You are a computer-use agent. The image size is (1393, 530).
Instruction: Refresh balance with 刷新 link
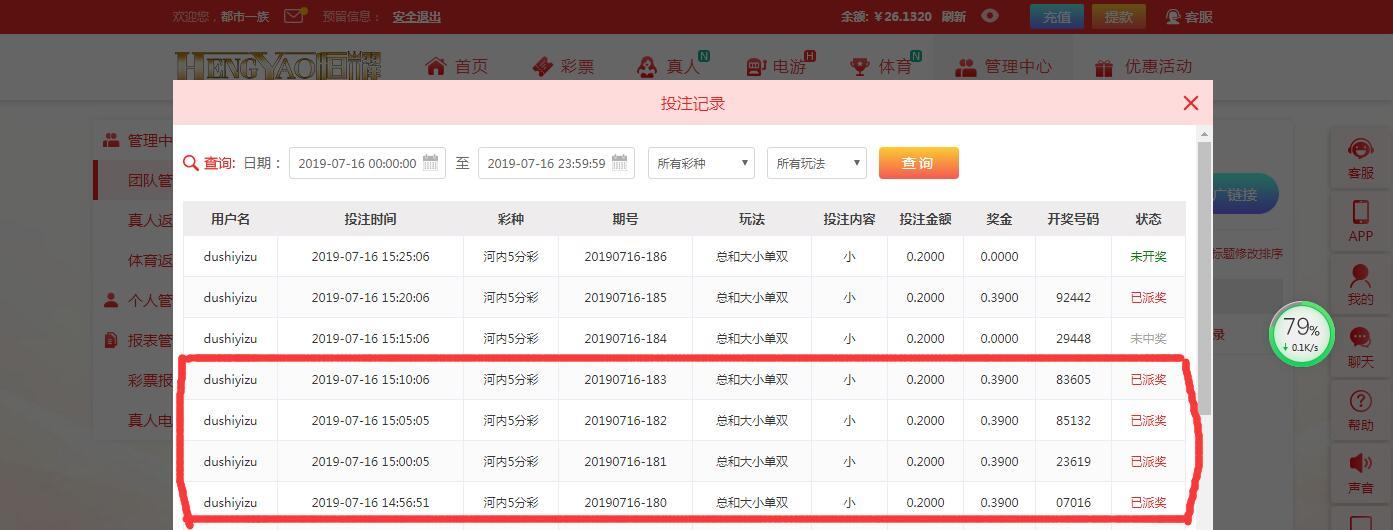[954, 16]
